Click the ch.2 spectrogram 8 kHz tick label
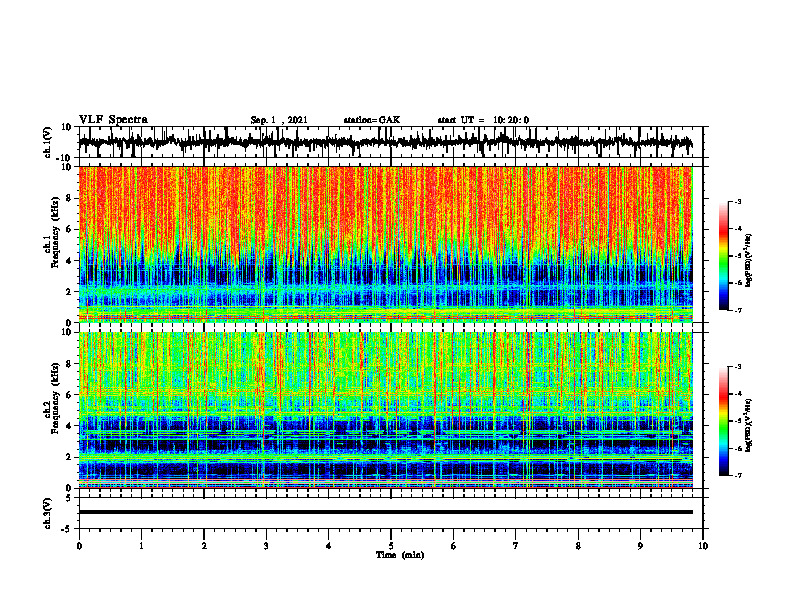Image resolution: width=792 pixels, height=612 pixels. coord(69,364)
